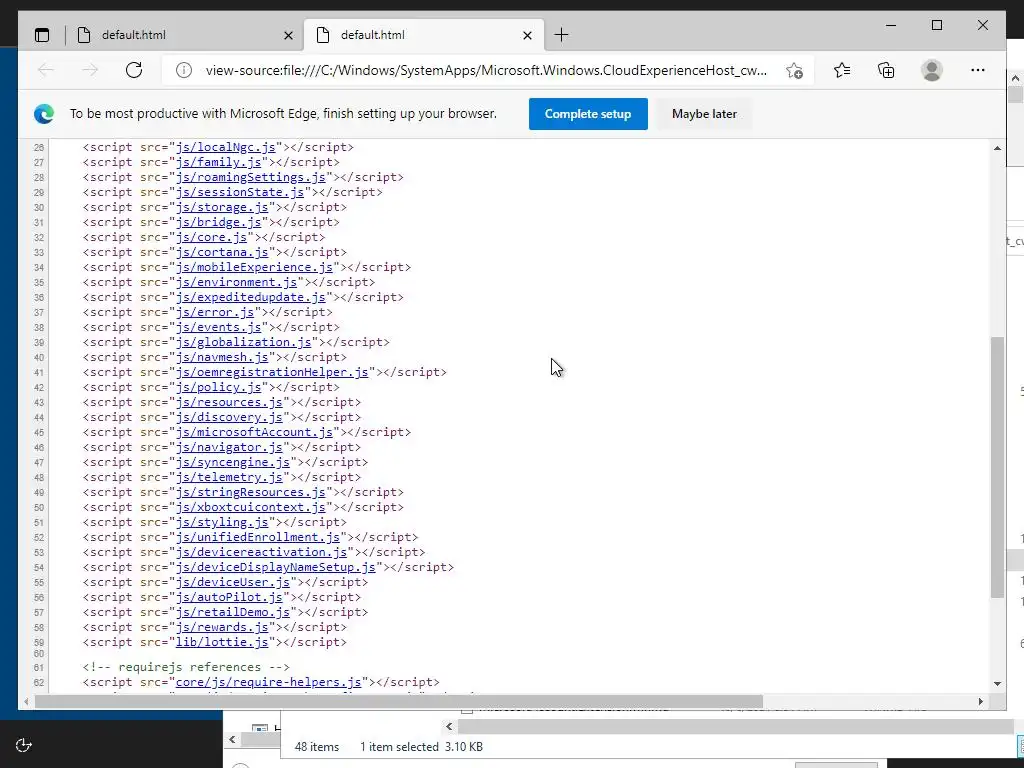Open the js/error.js link
Screen dimensions: 1024x768
(215, 312)
